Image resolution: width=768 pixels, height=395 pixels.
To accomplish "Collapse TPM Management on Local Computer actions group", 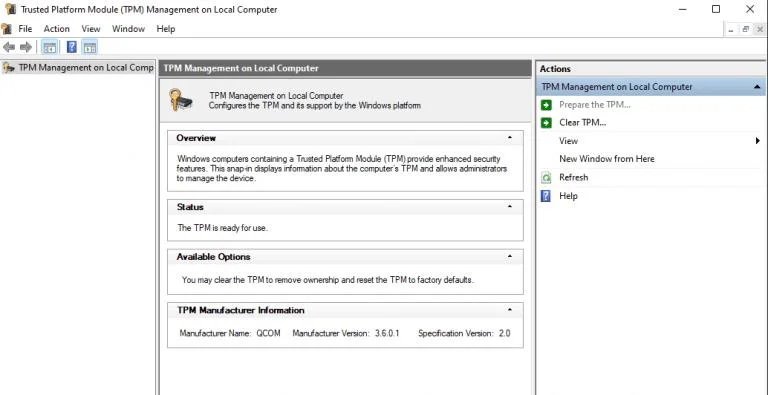I will click(757, 87).
